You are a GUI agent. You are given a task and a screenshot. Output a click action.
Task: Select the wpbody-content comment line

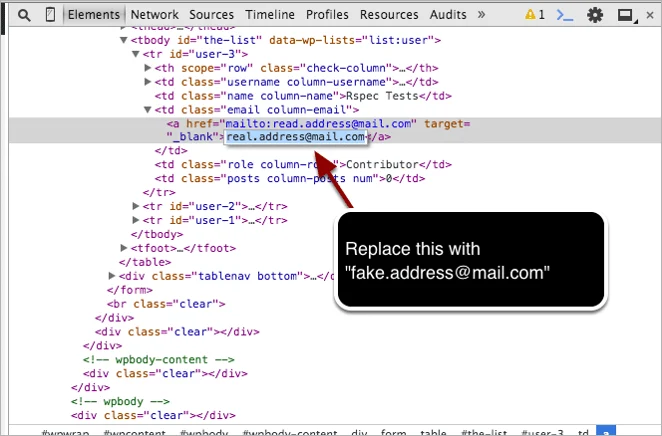(159, 360)
